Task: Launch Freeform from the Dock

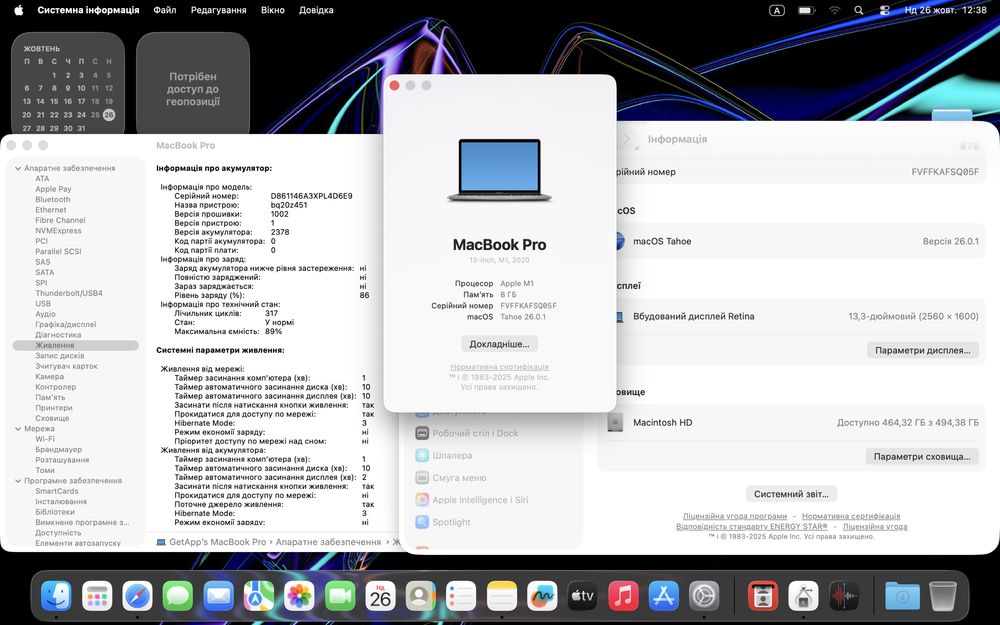Action: [x=542, y=596]
